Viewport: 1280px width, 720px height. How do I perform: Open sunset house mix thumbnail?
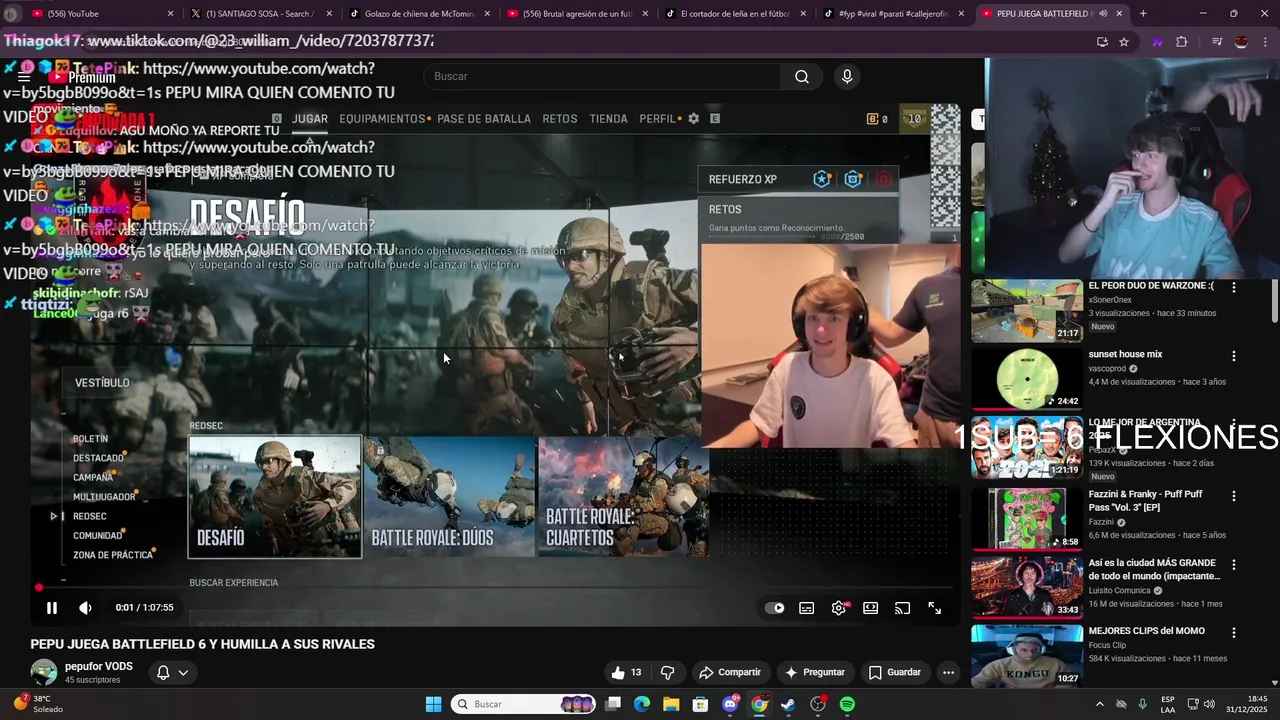coord(1026,380)
